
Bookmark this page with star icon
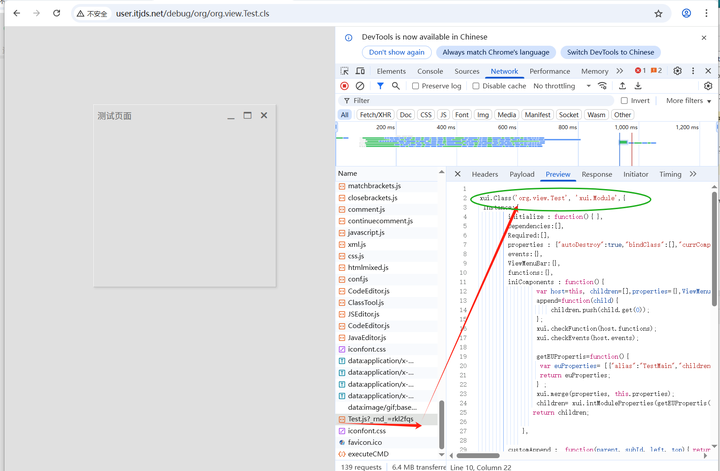click(x=658, y=13)
